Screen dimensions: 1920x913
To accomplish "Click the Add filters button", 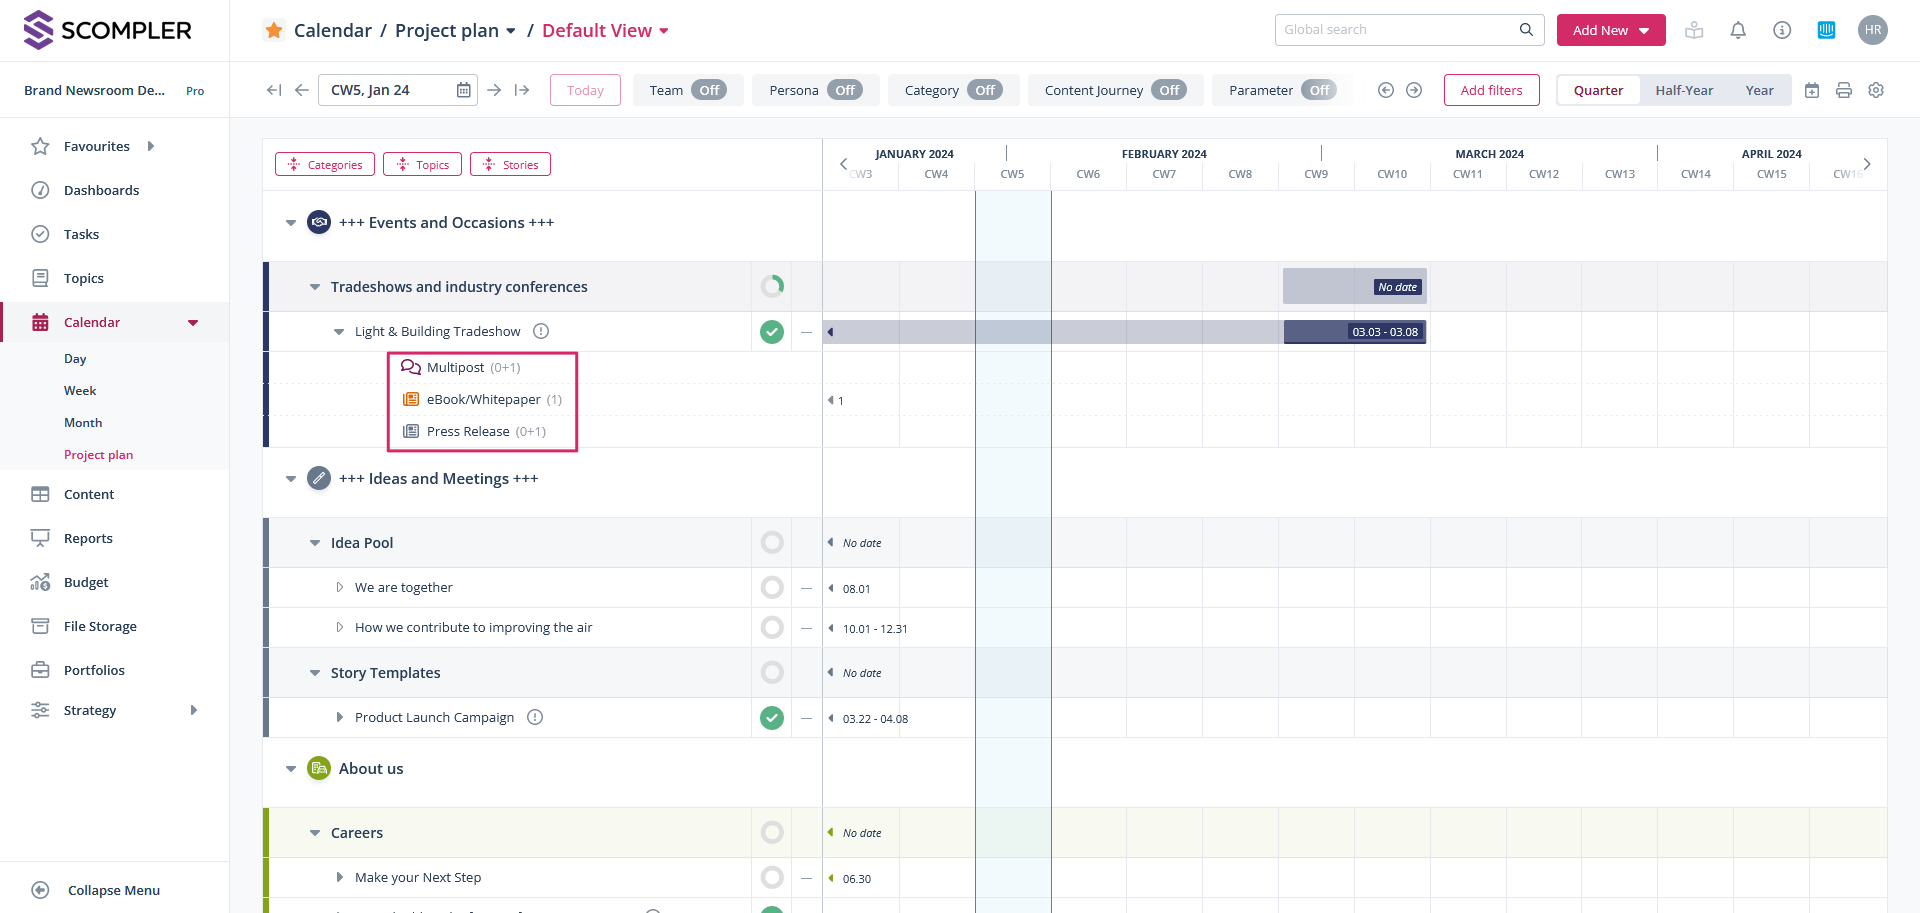I will pos(1491,90).
